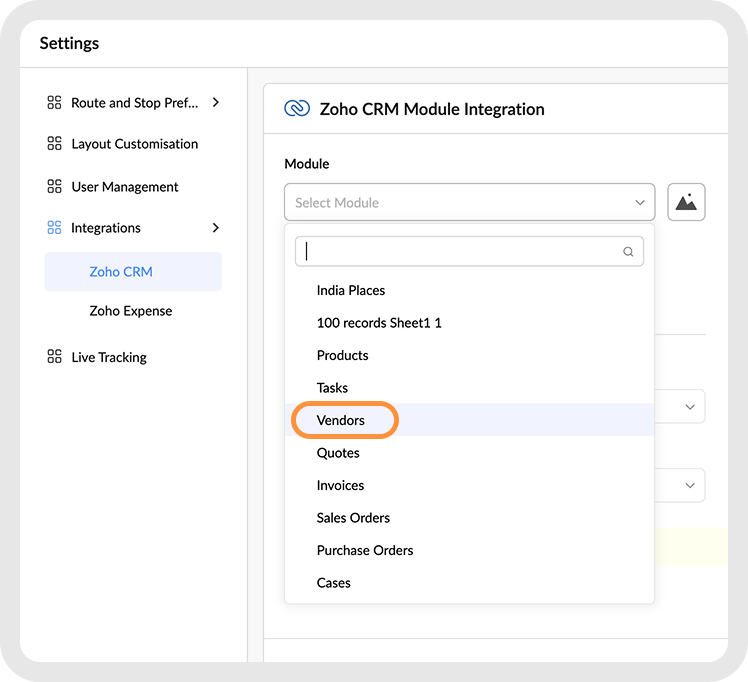Click the Integrations grid icon
The image size is (748, 682).
coord(55,228)
